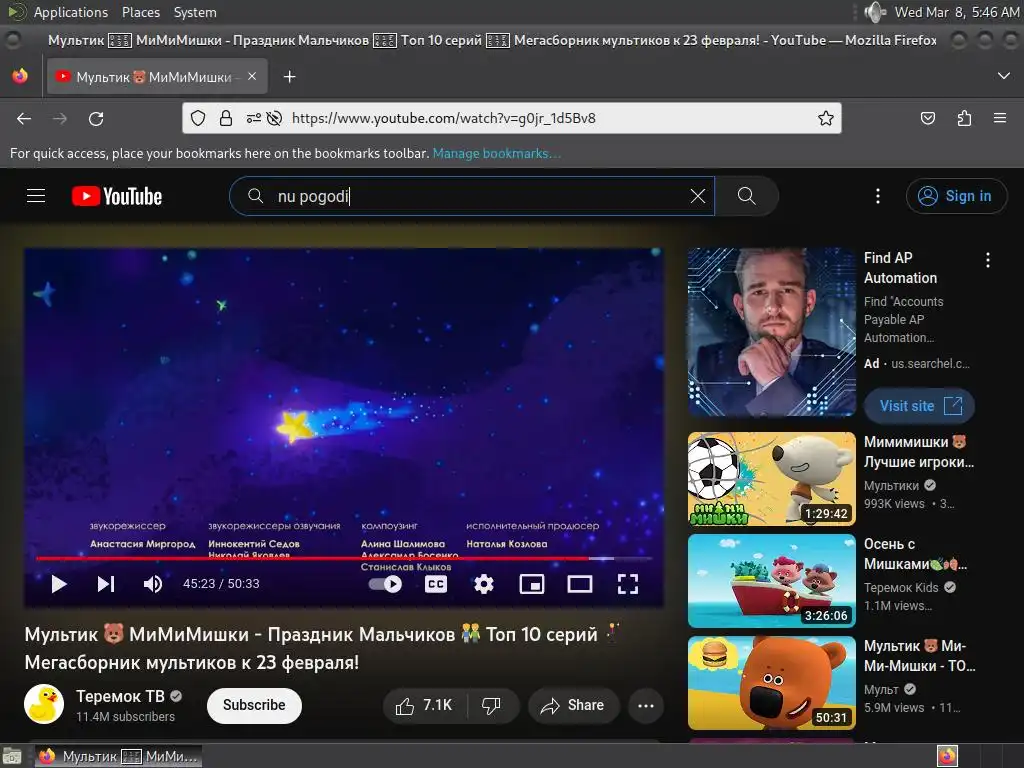Subscribe to Теремок ТВ channel
Image resolution: width=1024 pixels, height=768 pixels.
(254, 705)
